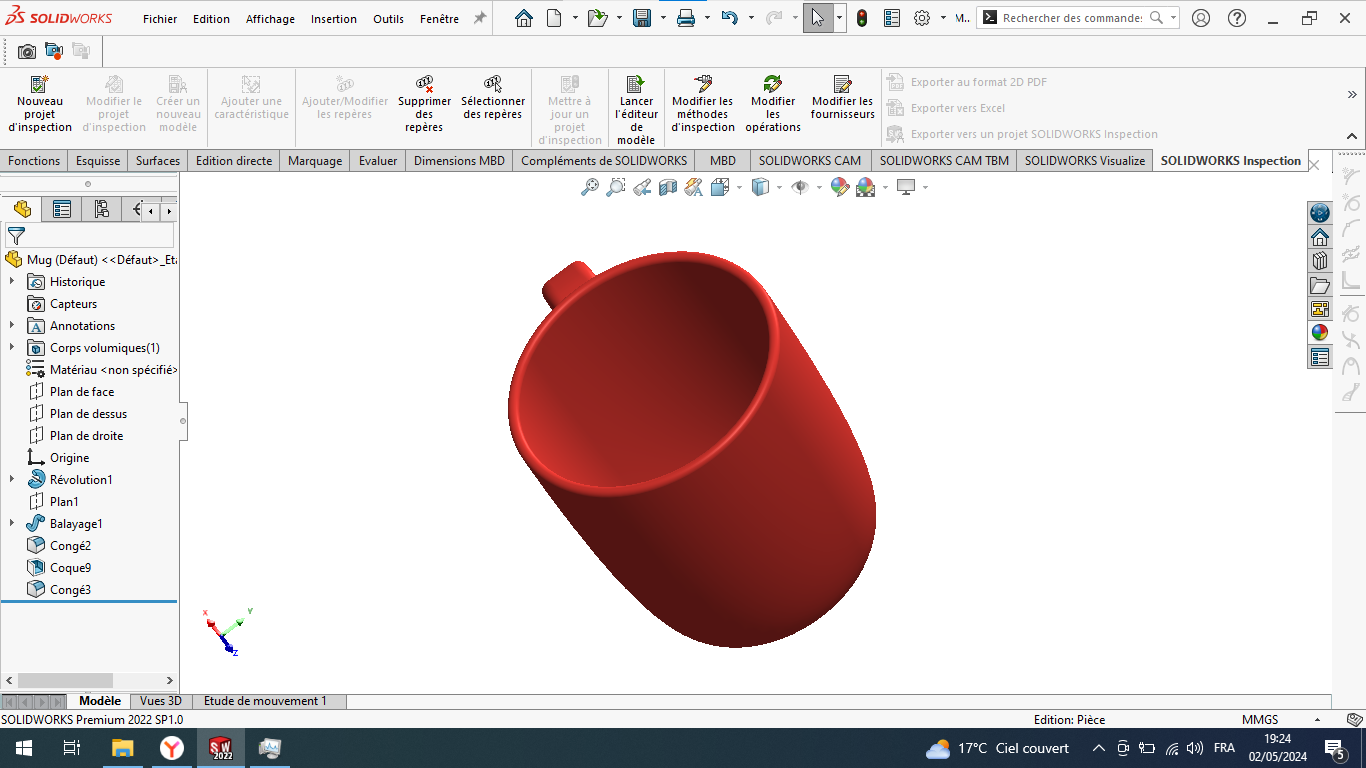Open the File Explorer task pane
Viewport: 1366px width, 768px height.
click(1320, 284)
